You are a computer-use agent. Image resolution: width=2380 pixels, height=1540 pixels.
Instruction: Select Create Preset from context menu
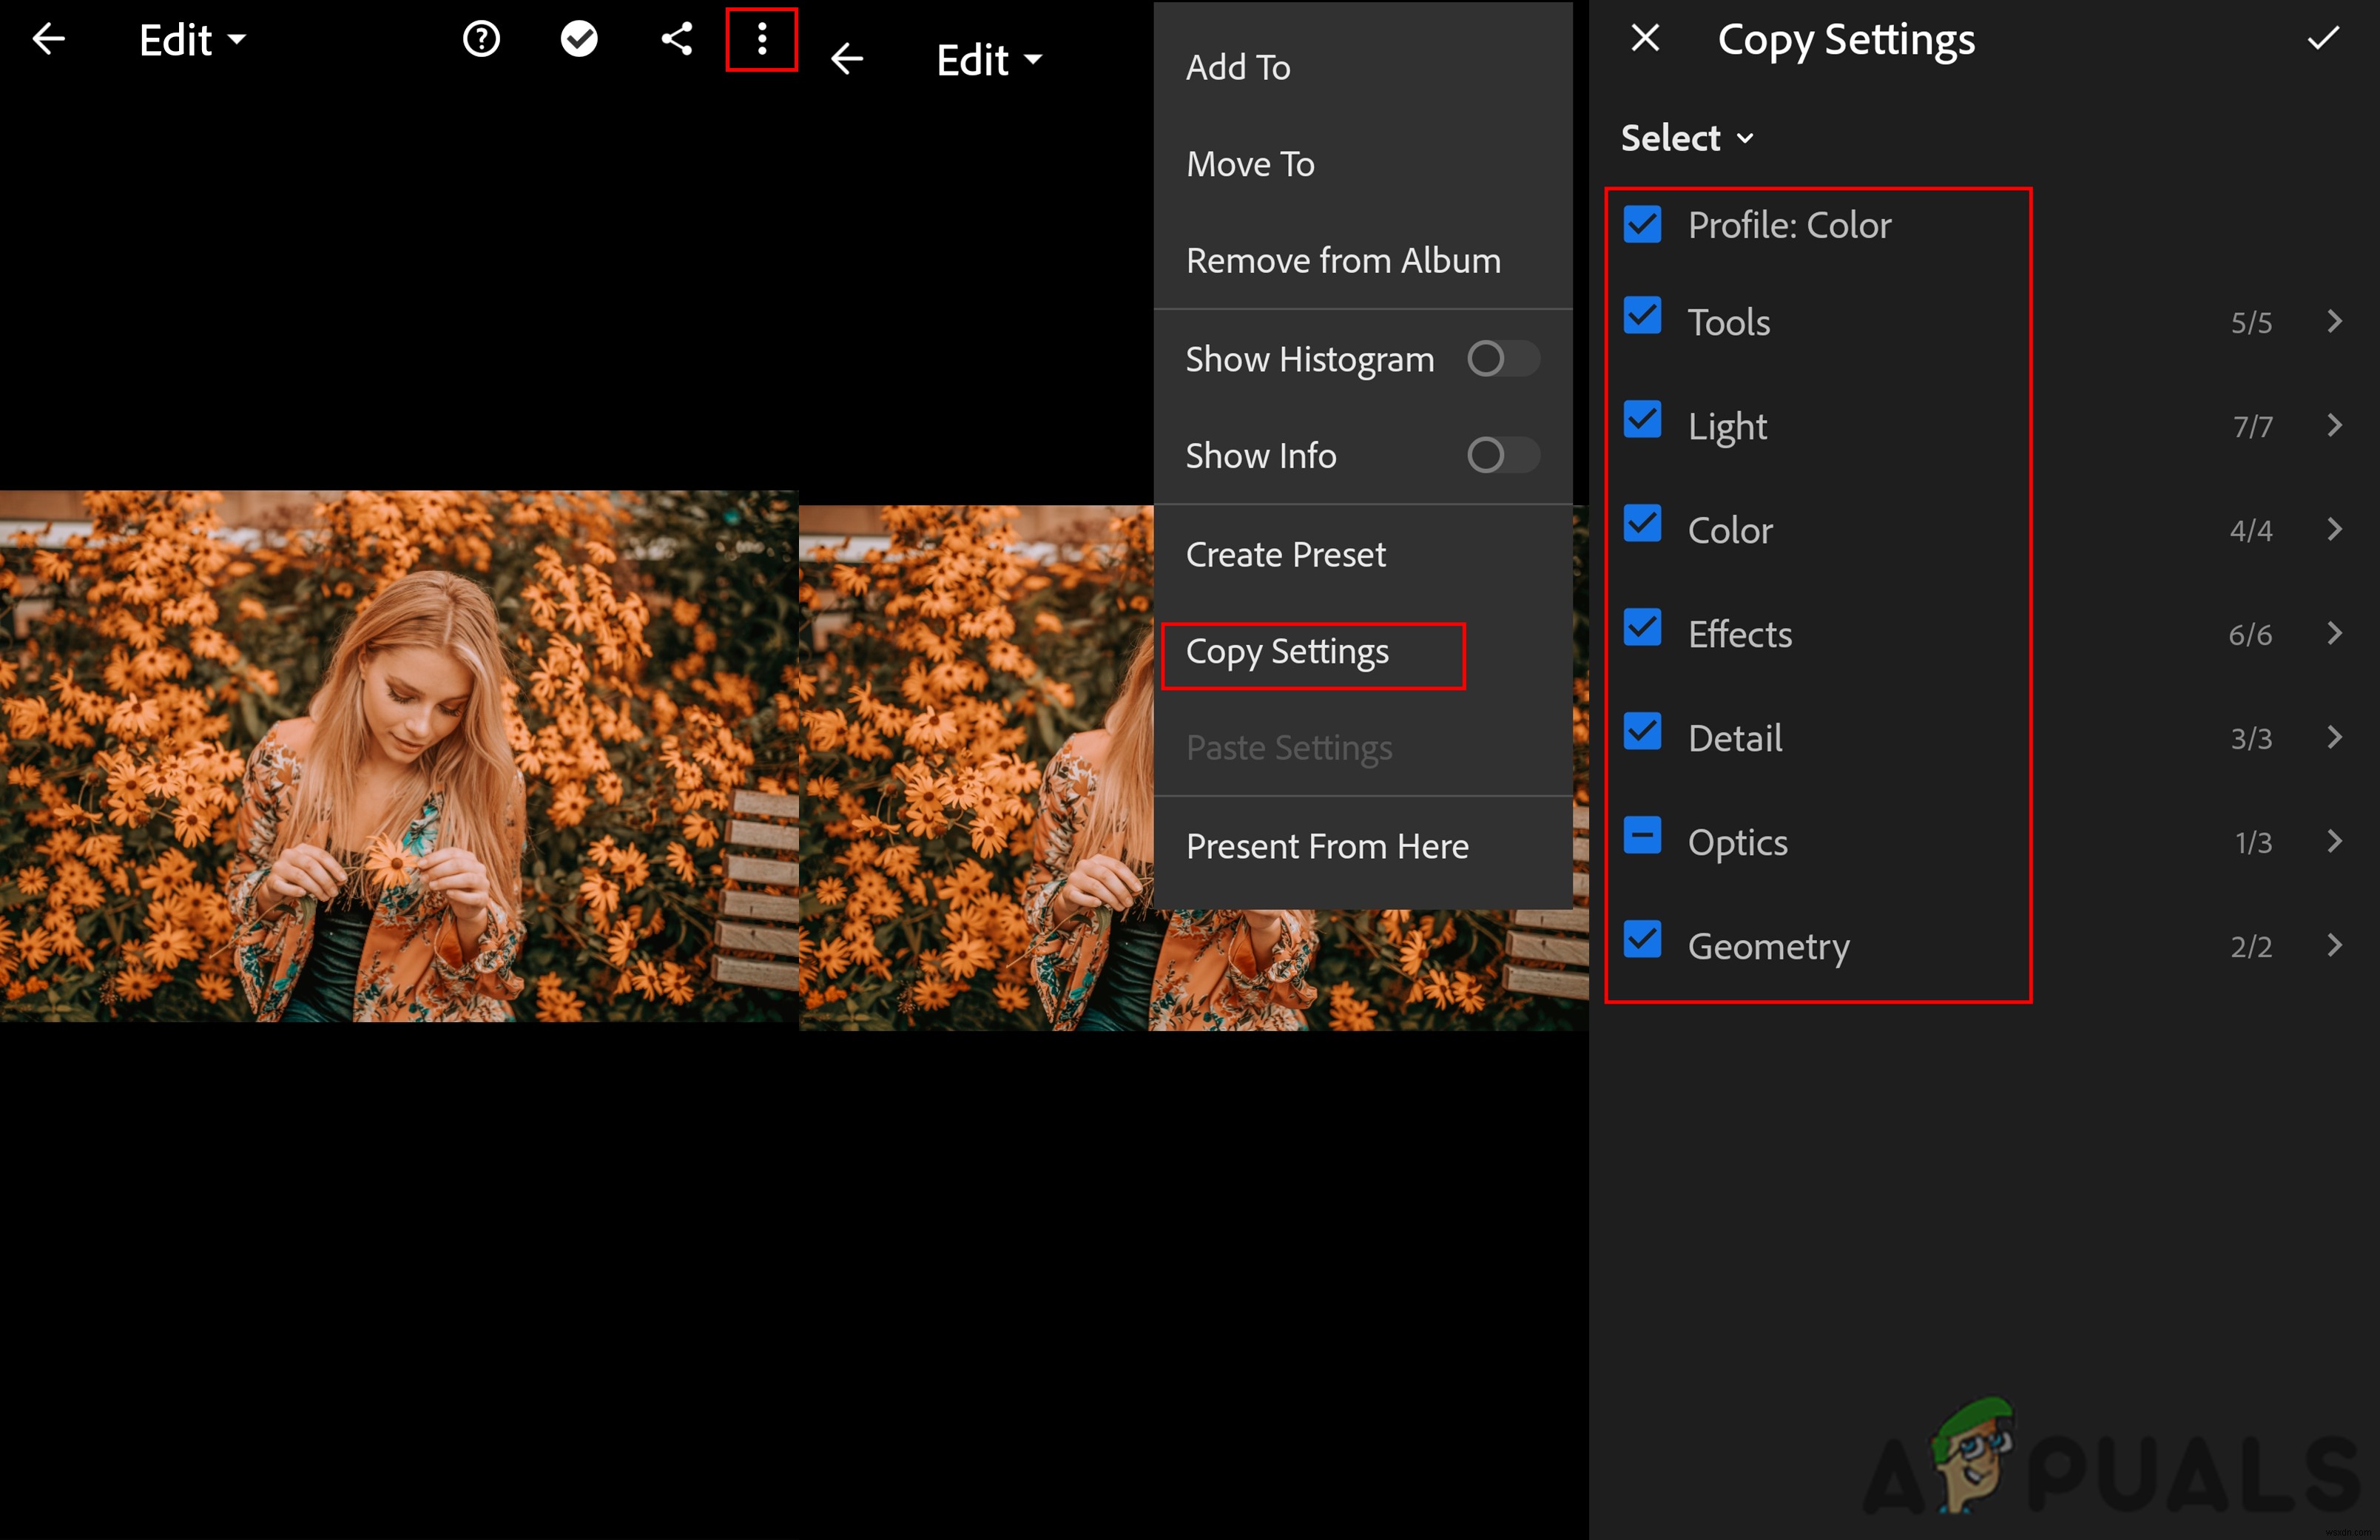point(1287,553)
